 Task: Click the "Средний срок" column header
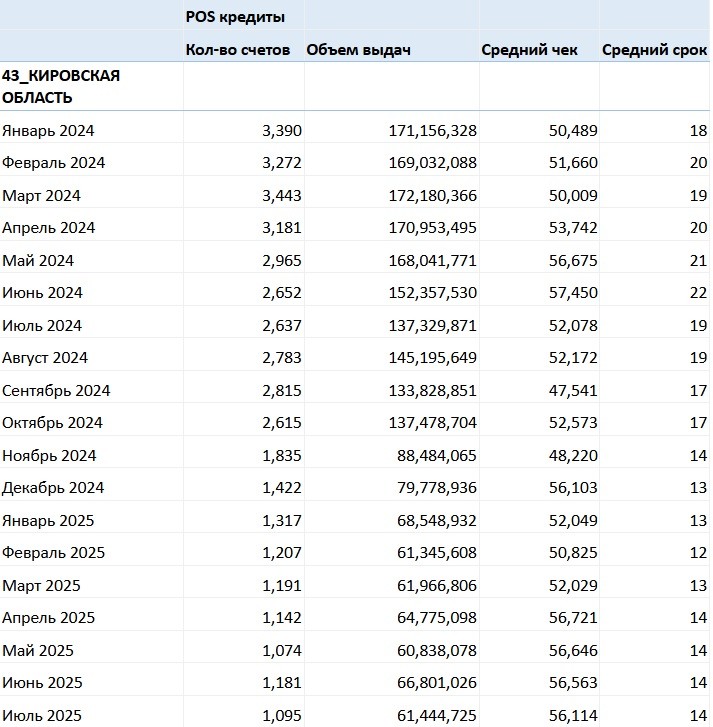tap(654, 50)
